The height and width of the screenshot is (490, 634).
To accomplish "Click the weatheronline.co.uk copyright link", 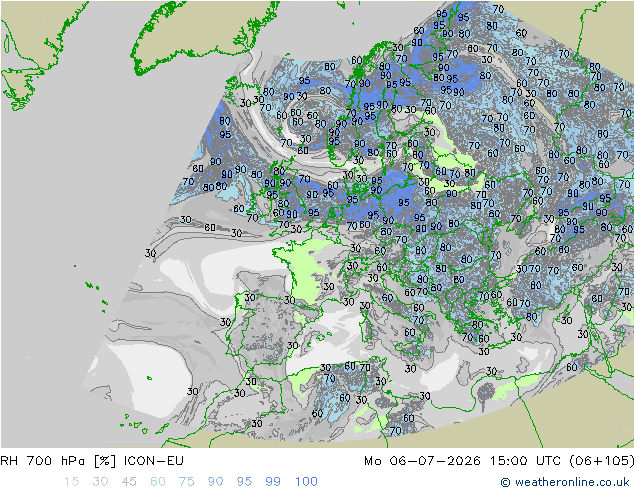I will click(565, 482).
